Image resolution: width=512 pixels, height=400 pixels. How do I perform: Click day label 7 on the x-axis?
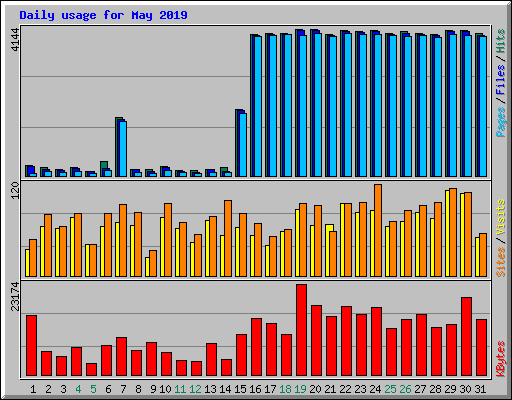[x=123, y=389]
